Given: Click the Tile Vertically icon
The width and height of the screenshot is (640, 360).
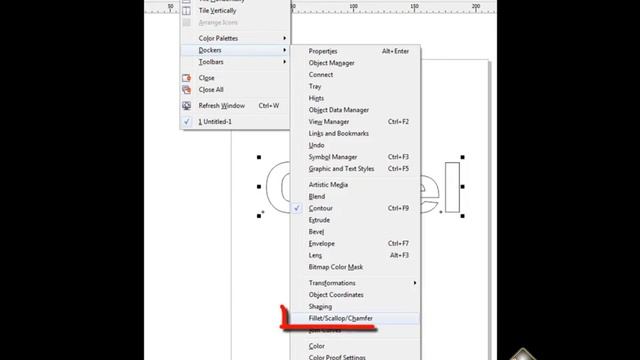Looking at the screenshot, I should [187, 11].
